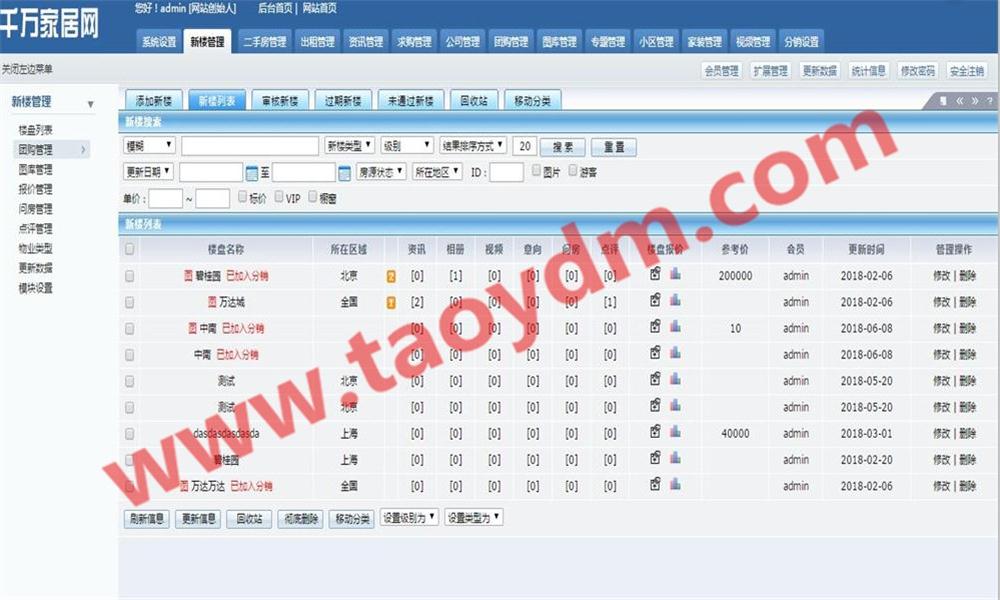Select 报价管理 in left sidebar

pyautogui.click(x=36, y=189)
